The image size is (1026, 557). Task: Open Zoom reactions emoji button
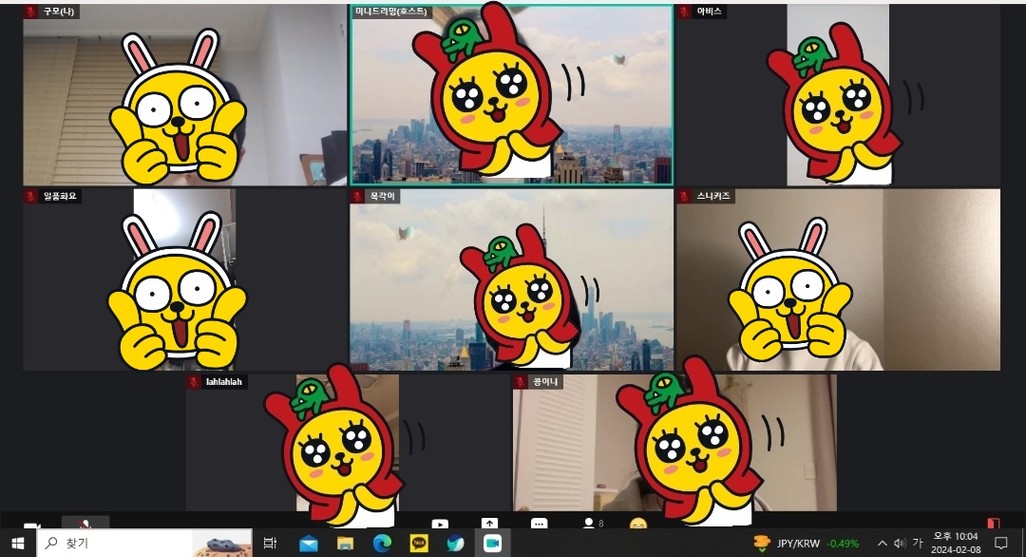click(x=638, y=524)
